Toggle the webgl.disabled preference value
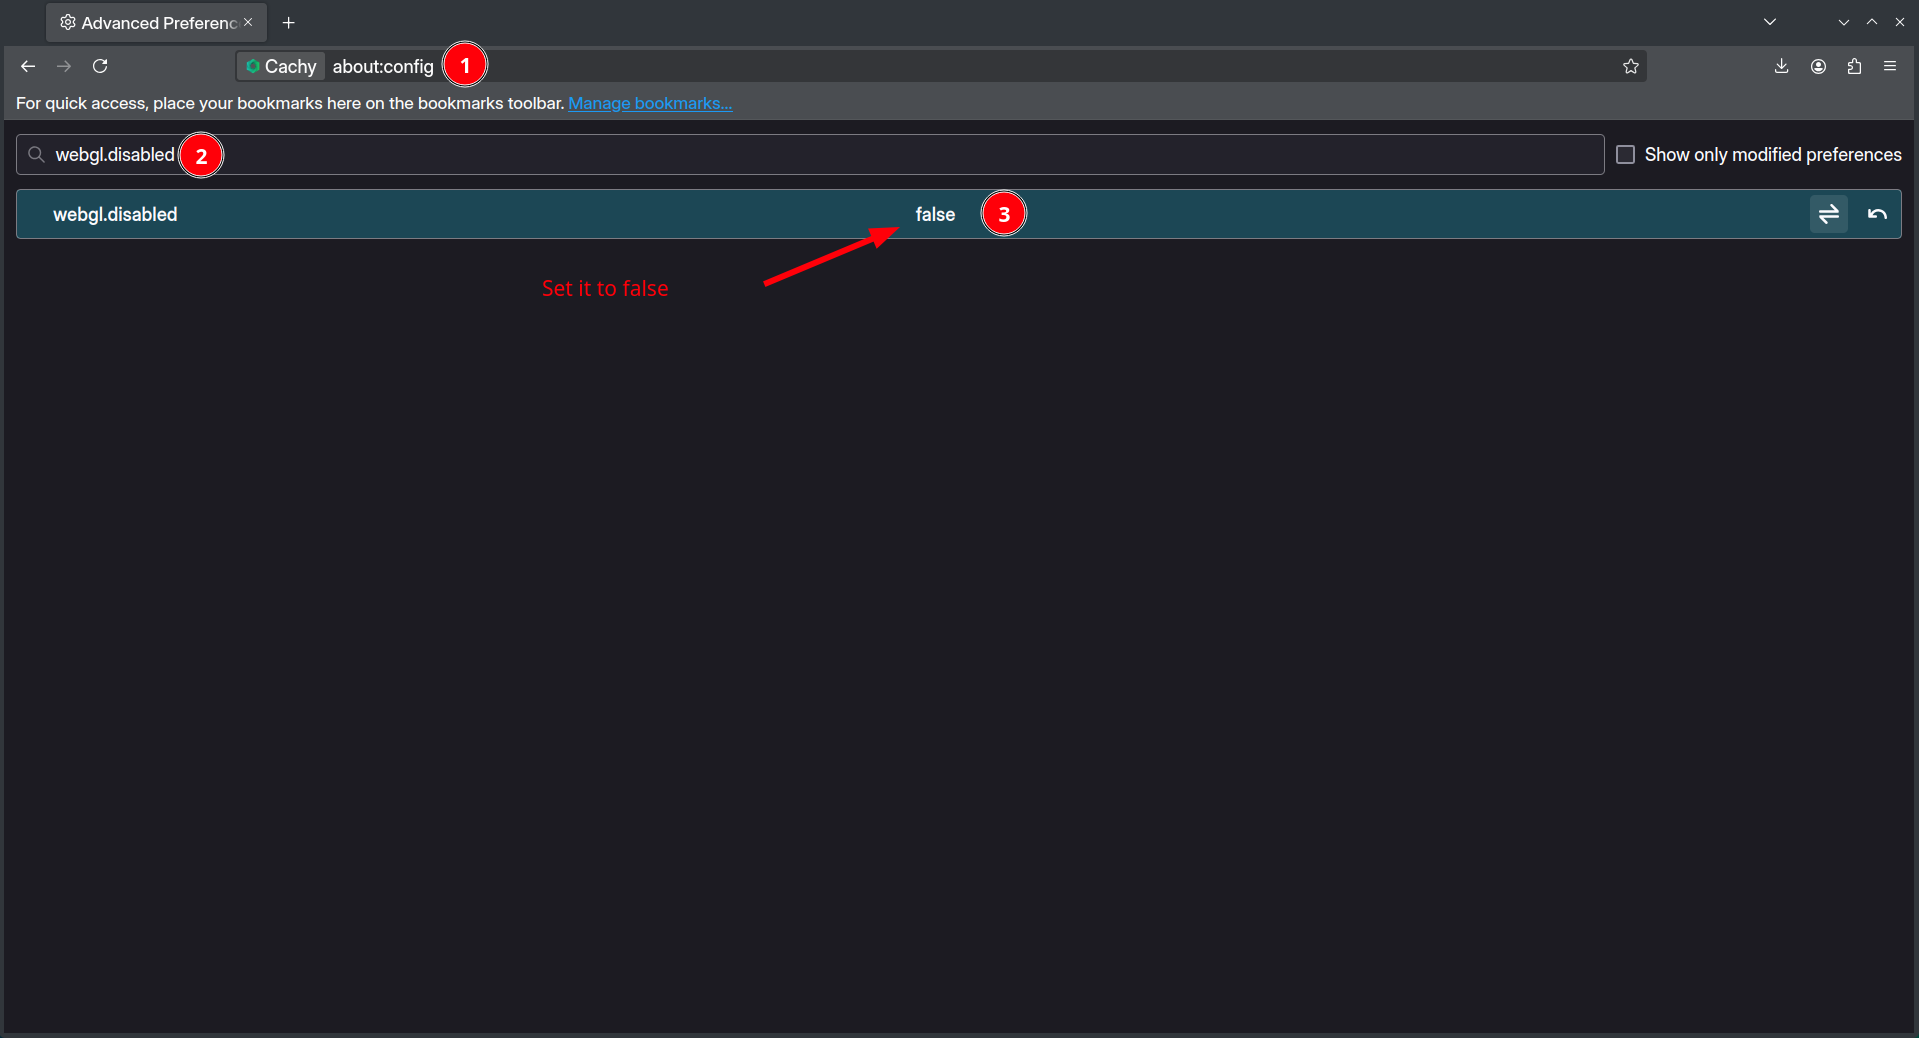This screenshot has height=1038, width=1919. [x=1828, y=214]
